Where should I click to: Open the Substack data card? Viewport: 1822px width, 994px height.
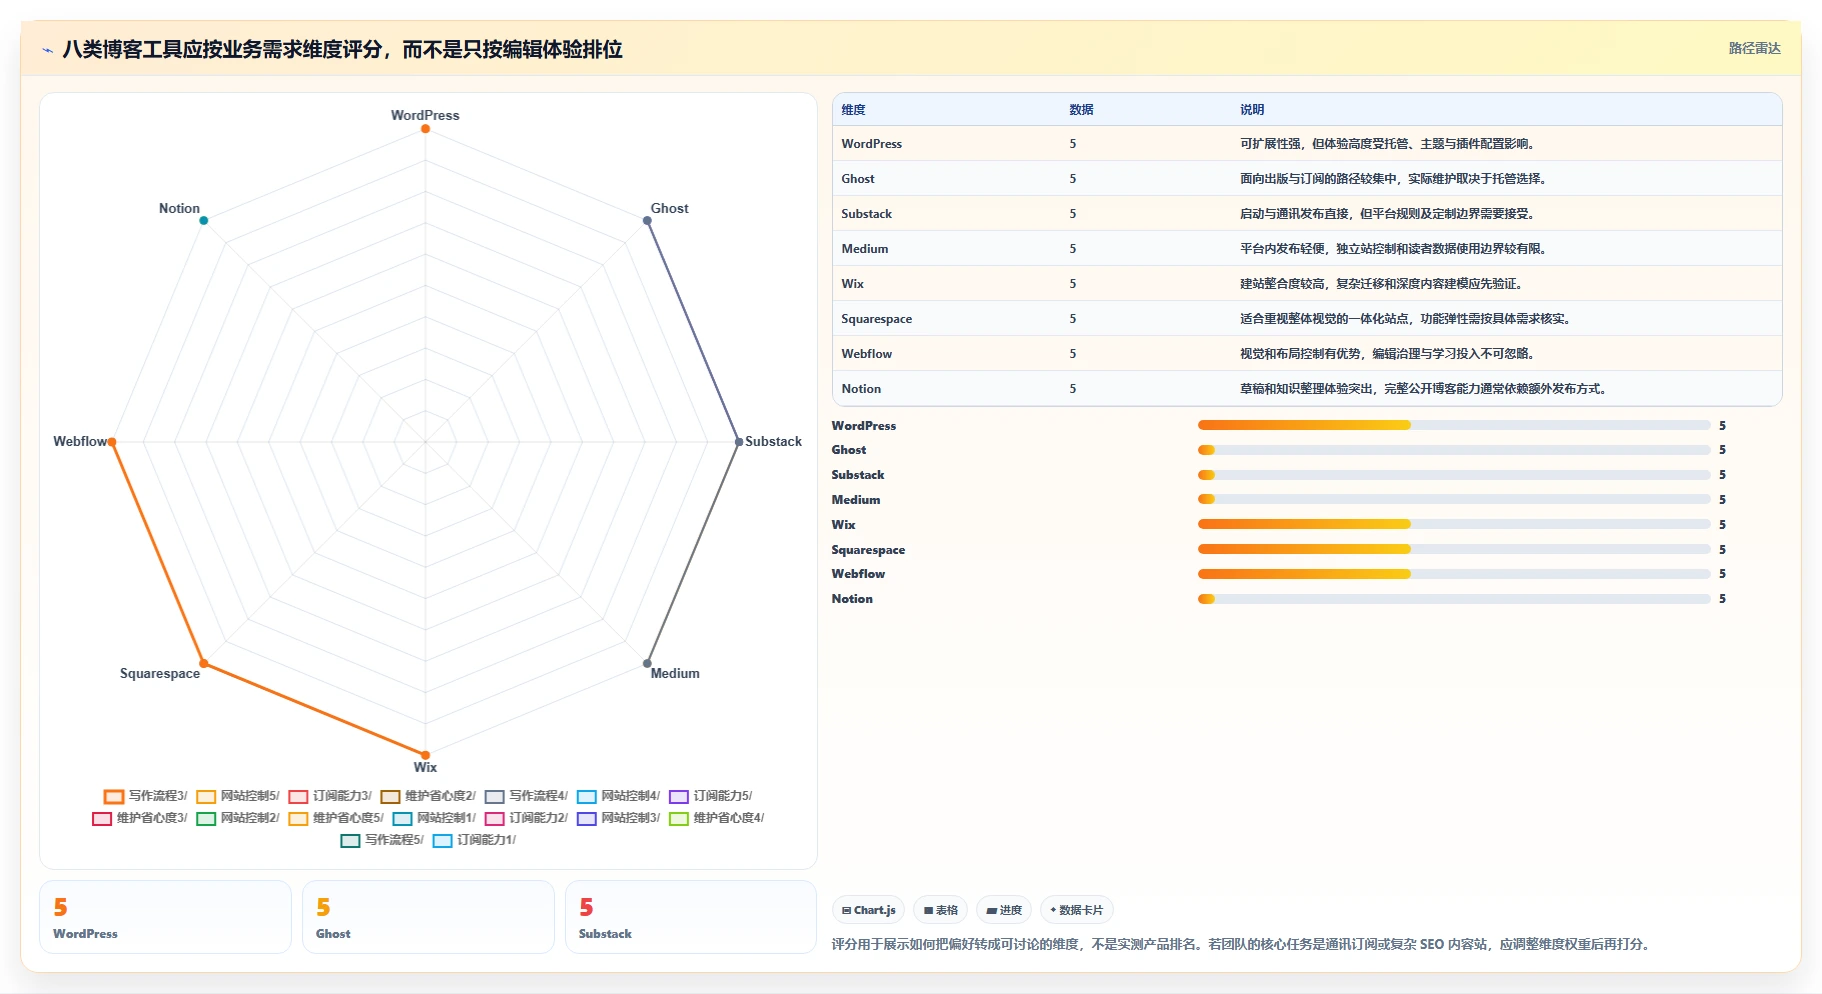tap(691, 917)
